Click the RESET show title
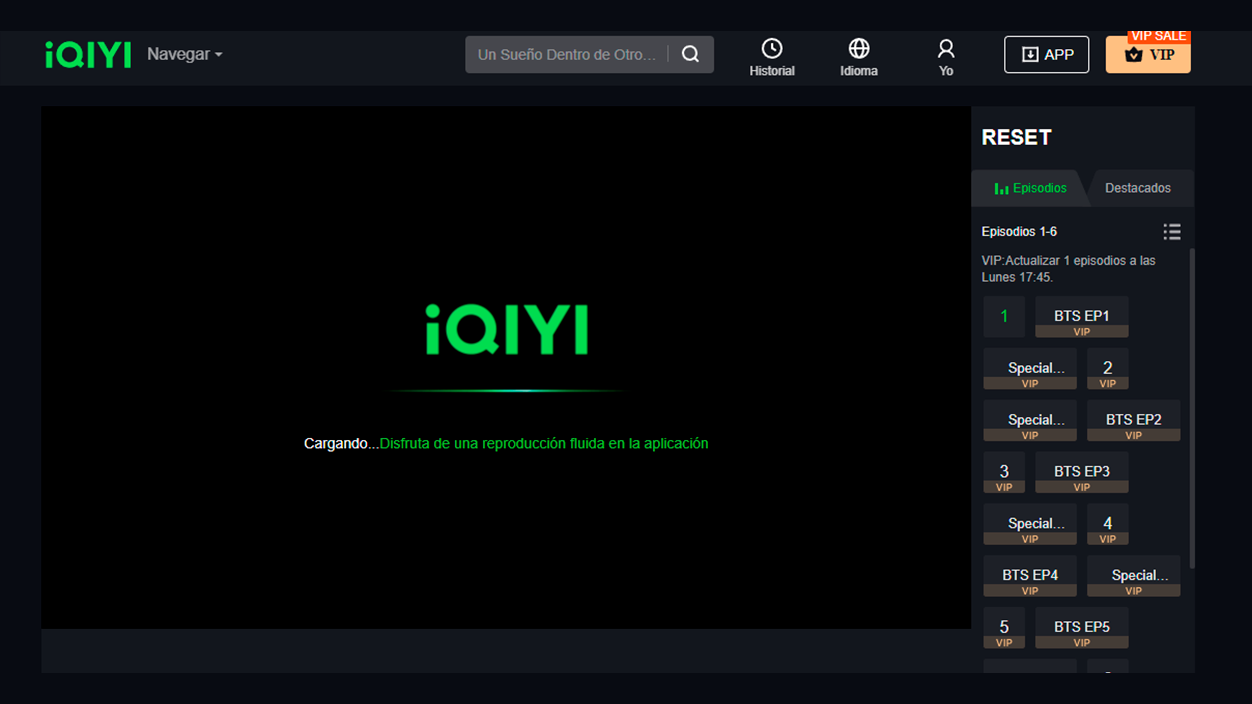Viewport: 1252px width, 704px height. coord(1017,138)
